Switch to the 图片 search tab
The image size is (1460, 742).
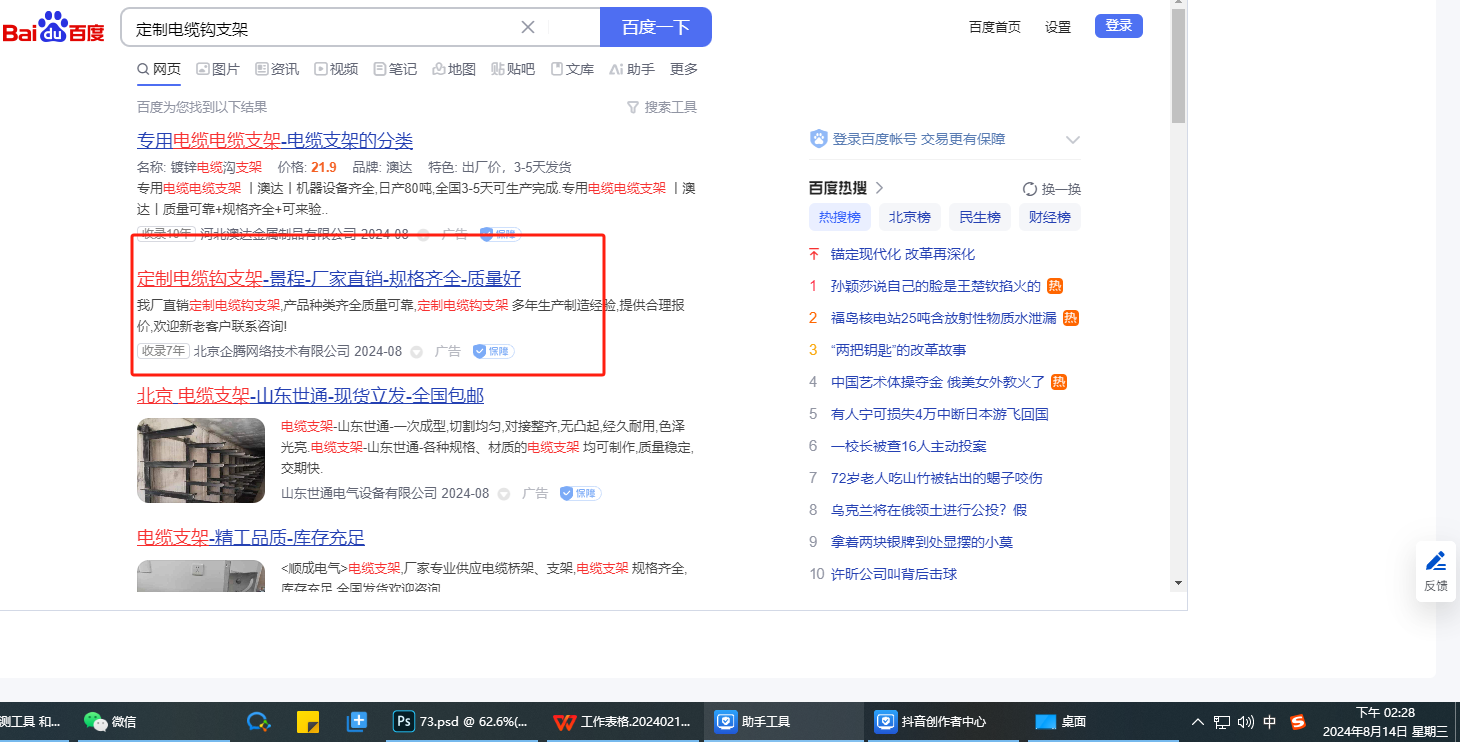[218, 69]
